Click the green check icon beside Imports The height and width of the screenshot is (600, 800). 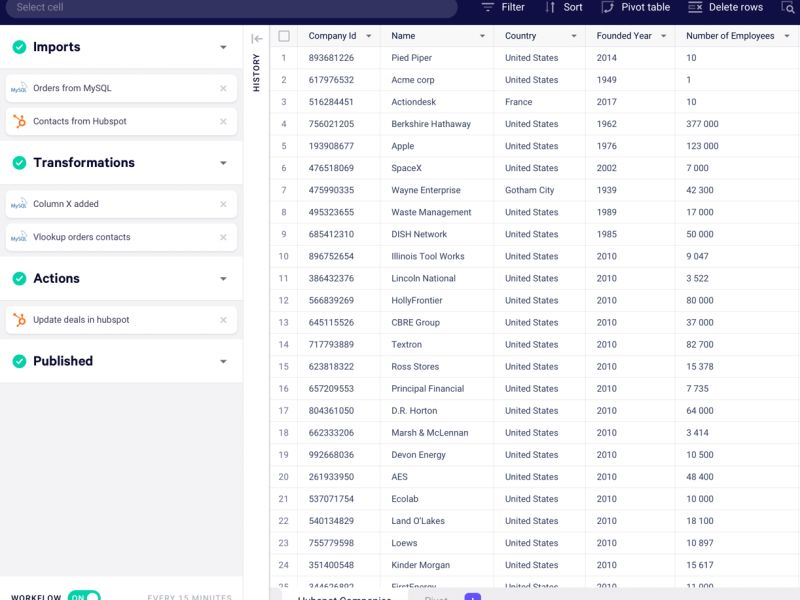coord(19,47)
